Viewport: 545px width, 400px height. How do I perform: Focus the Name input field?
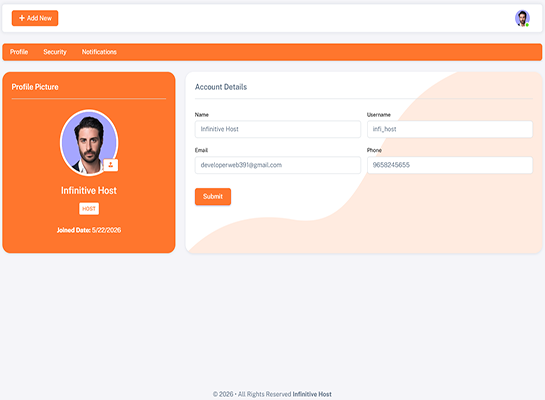click(x=278, y=129)
